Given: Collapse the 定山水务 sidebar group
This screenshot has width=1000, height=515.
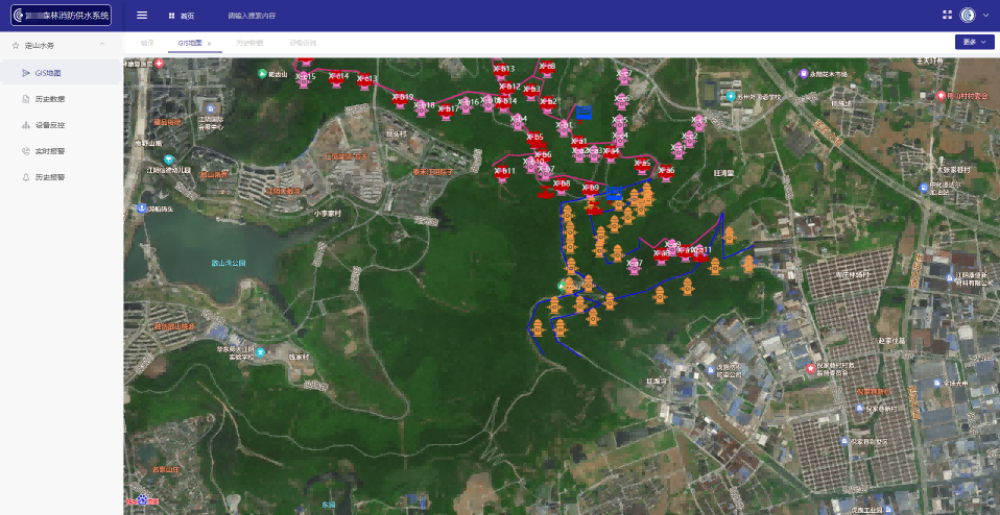Looking at the screenshot, I should click(101, 45).
